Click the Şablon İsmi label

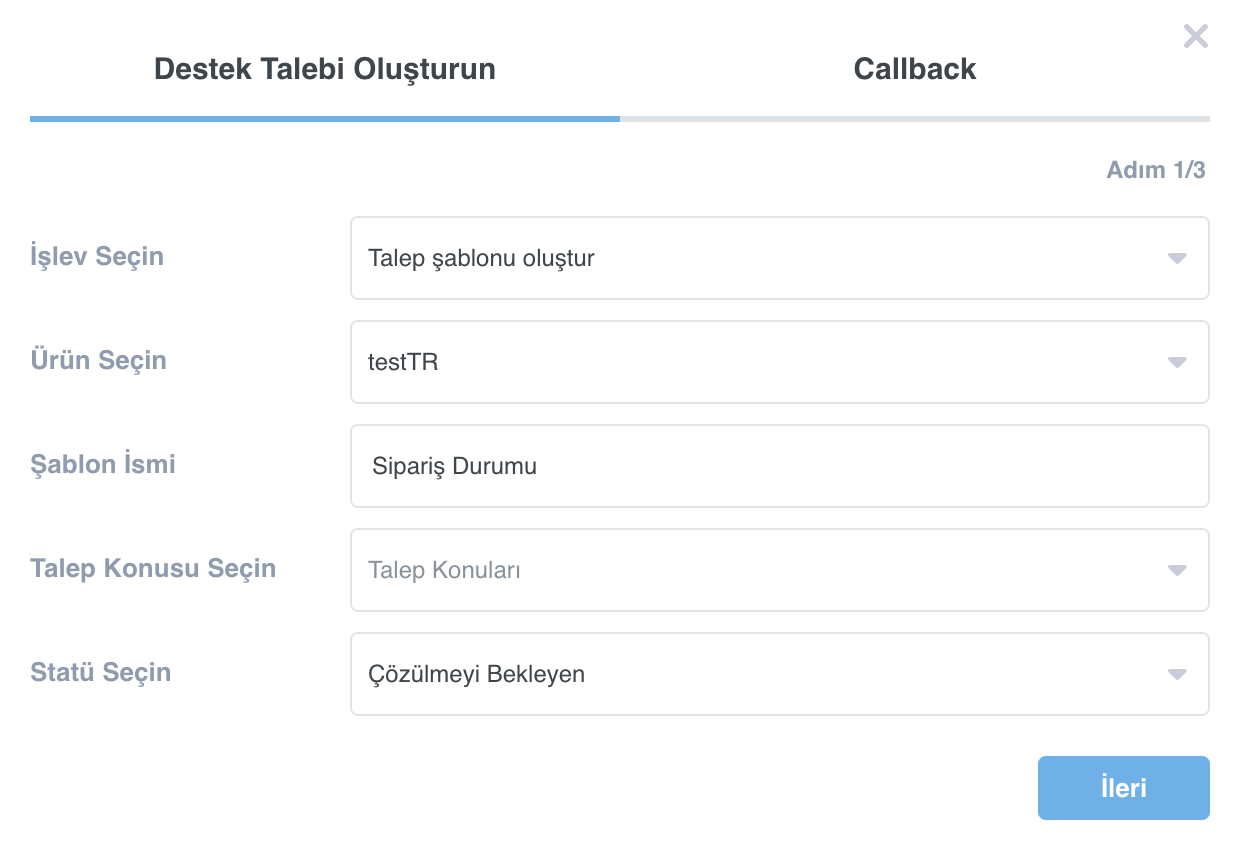pos(103,465)
